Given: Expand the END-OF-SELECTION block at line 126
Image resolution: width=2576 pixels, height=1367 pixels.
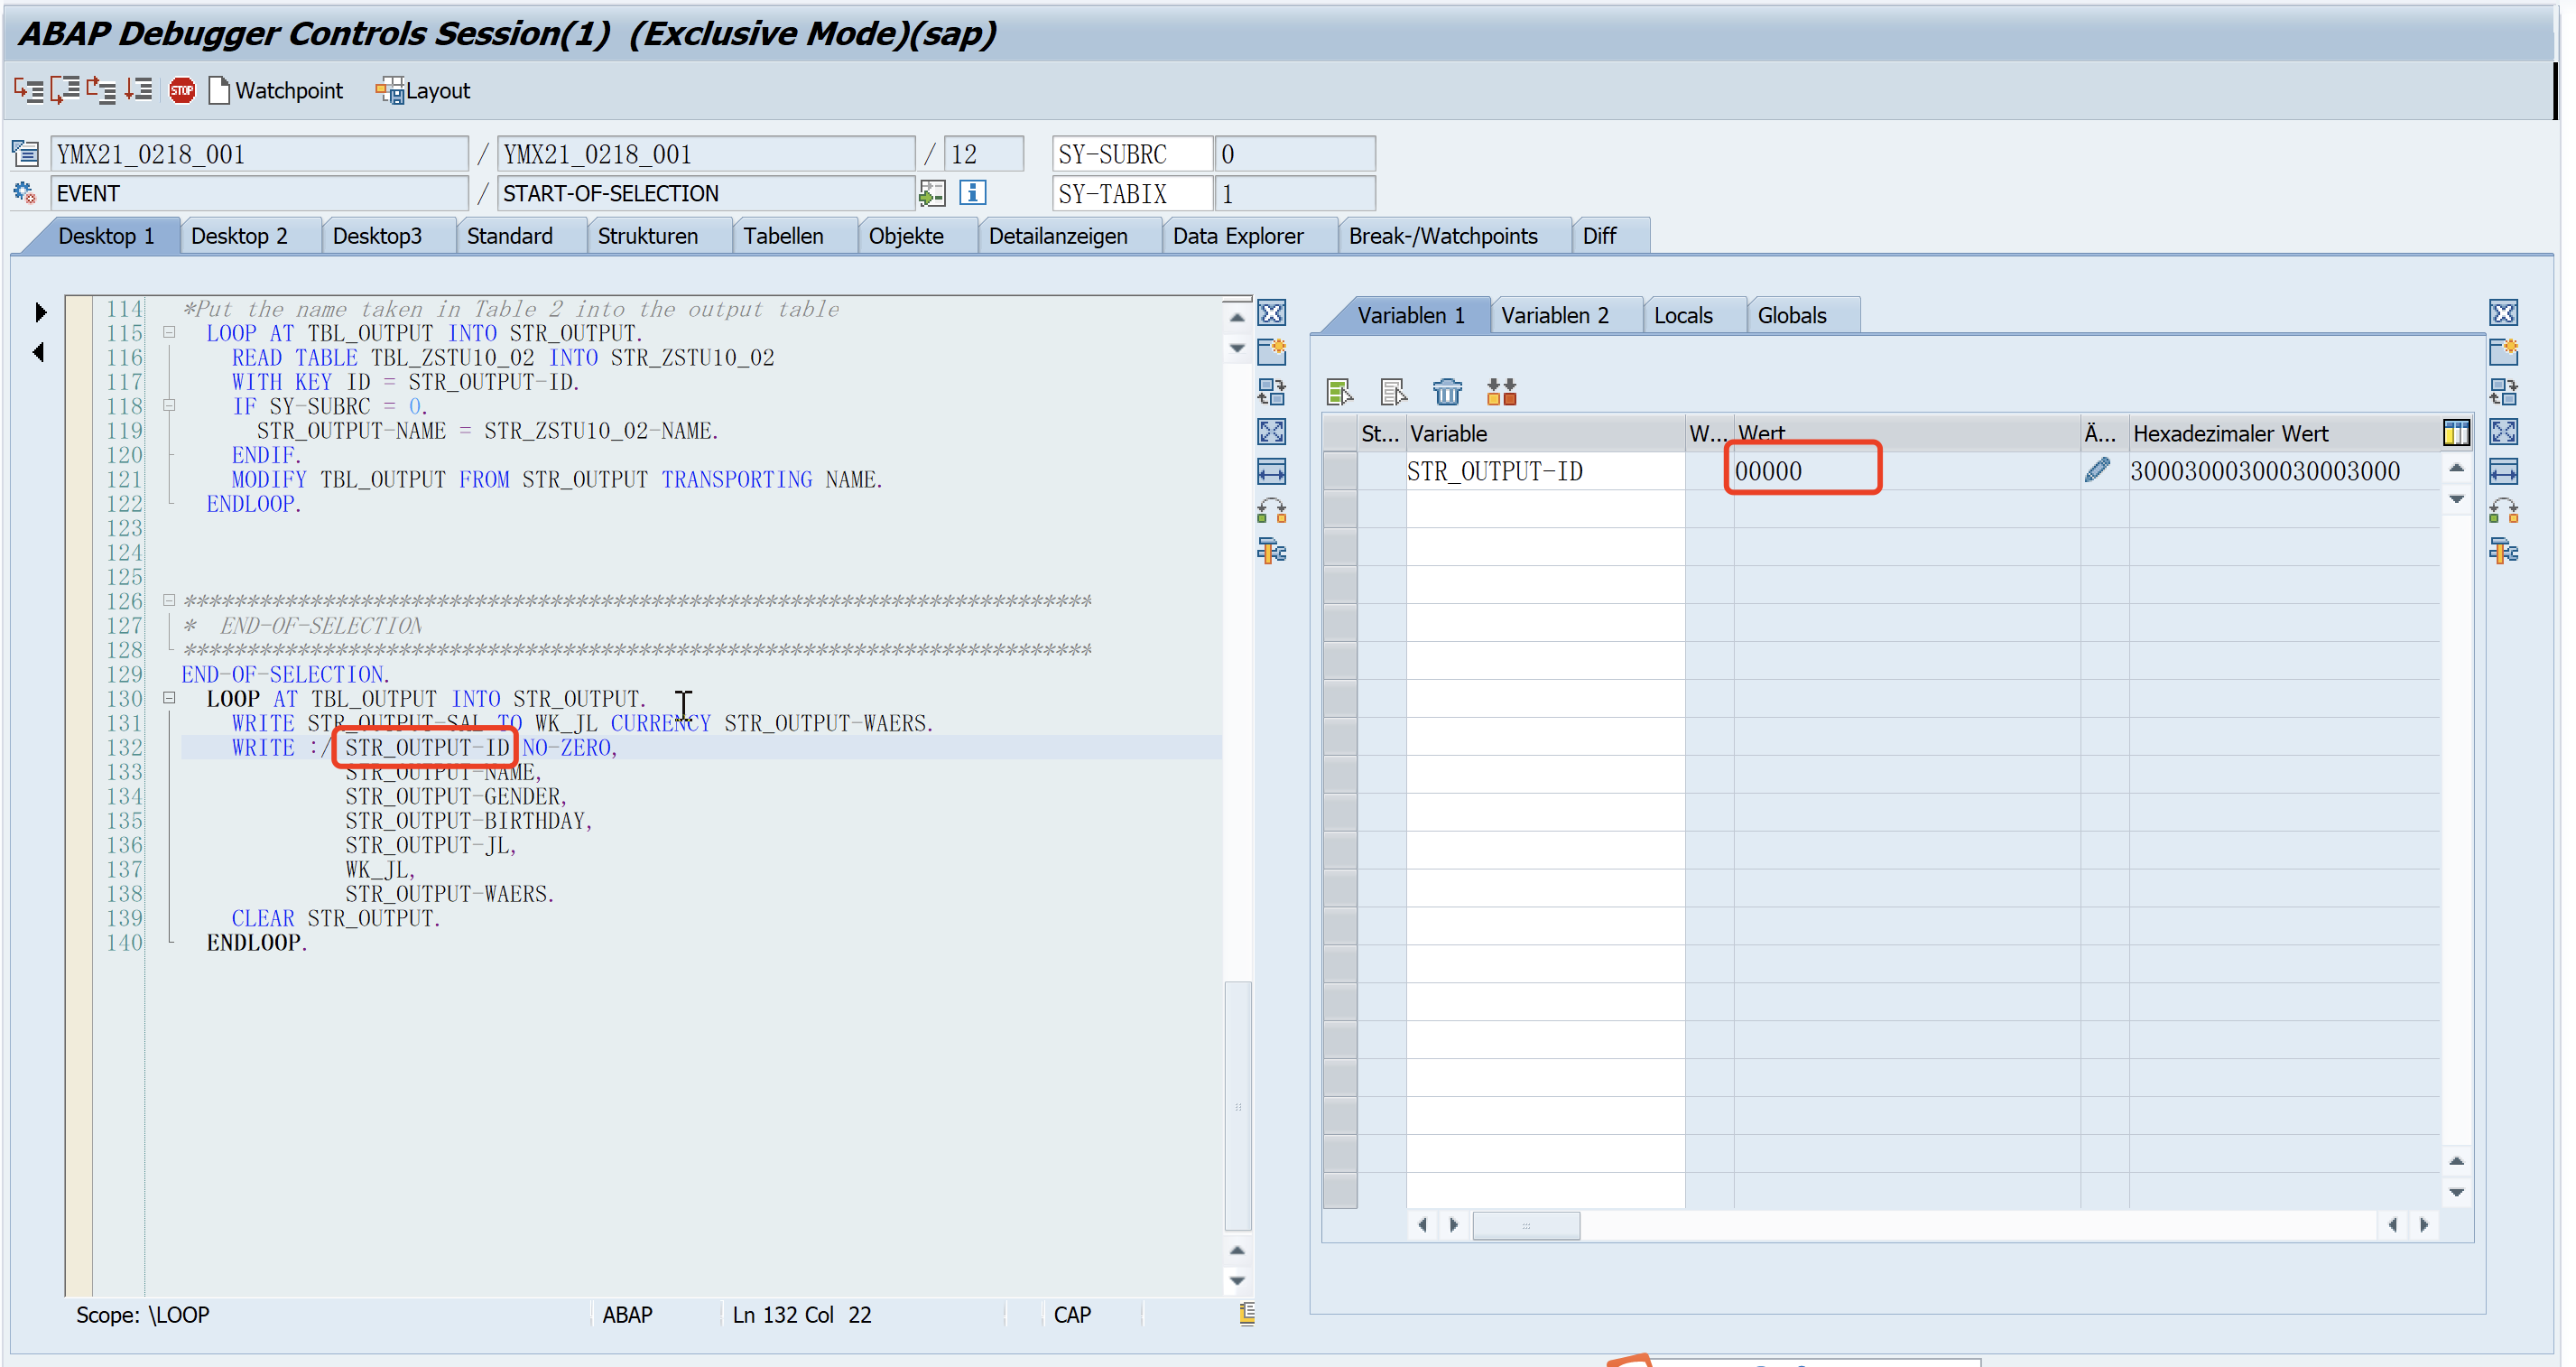Looking at the screenshot, I should click(170, 601).
